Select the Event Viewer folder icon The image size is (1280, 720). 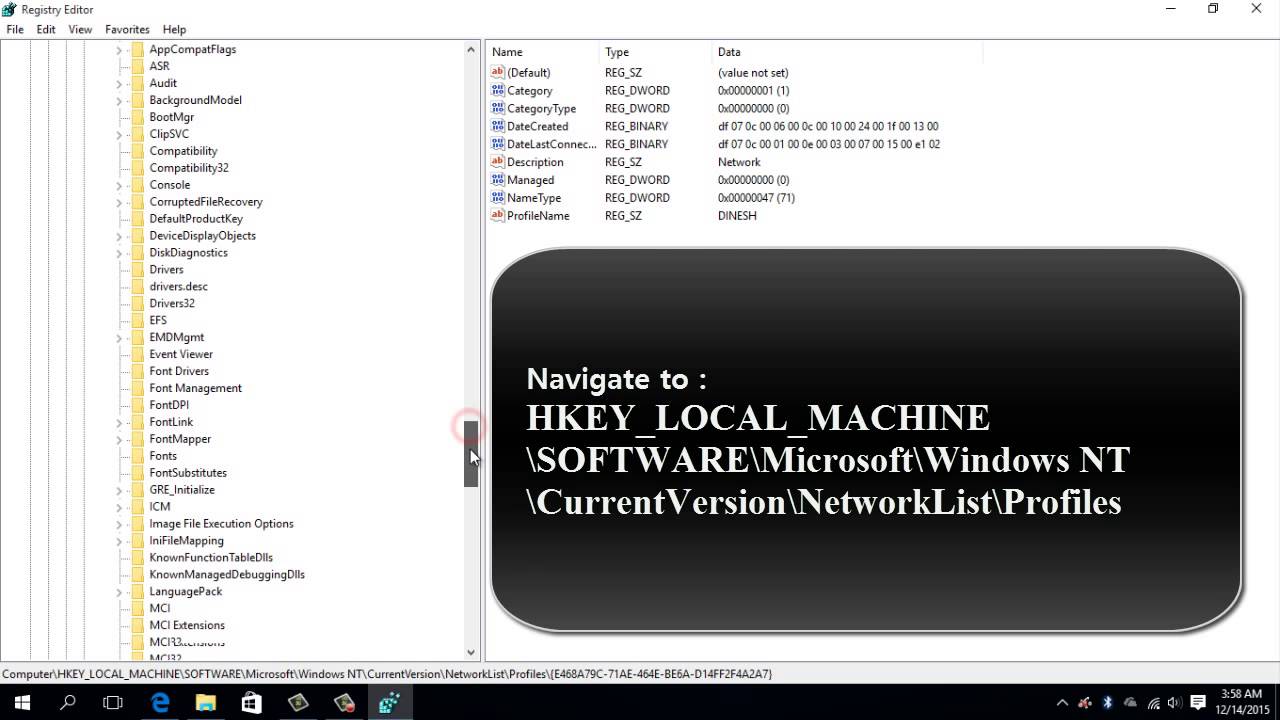pos(137,355)
